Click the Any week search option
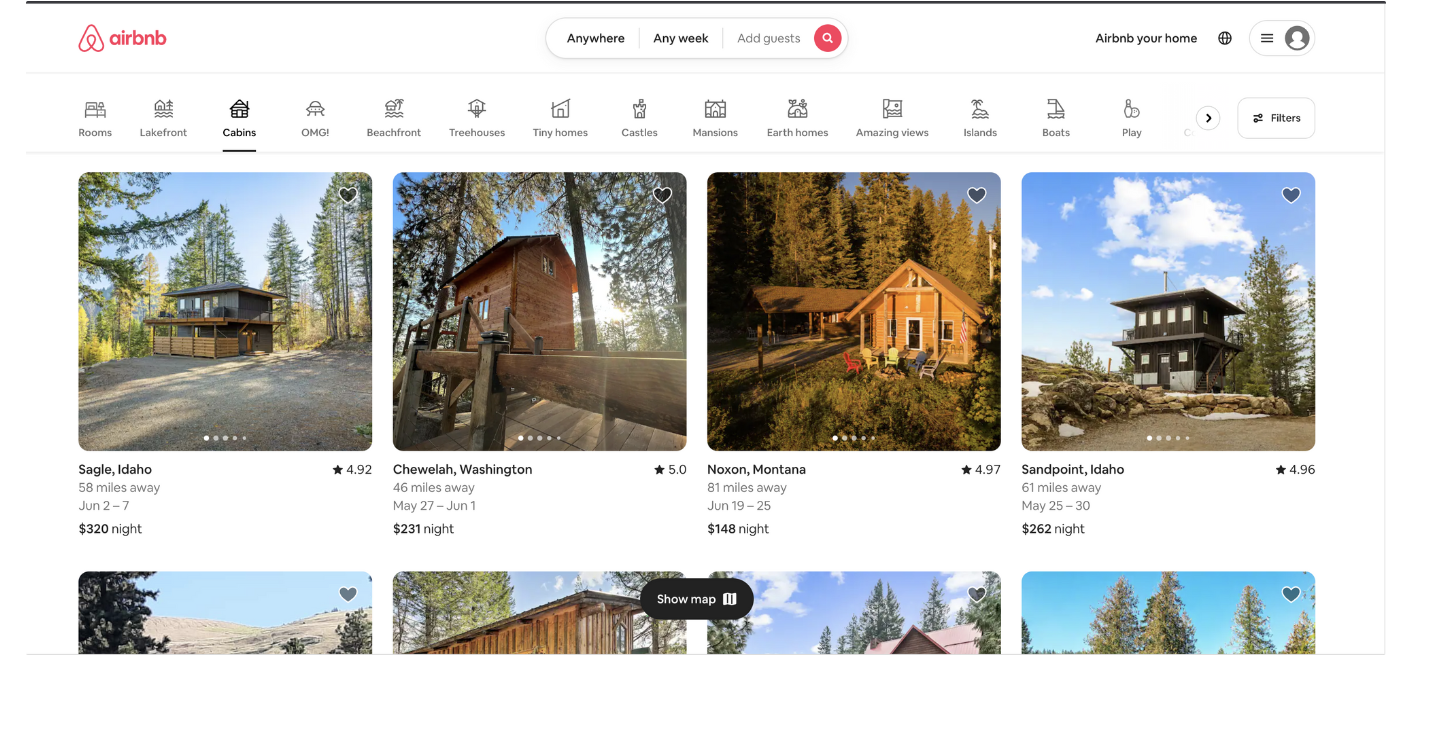This screenshot has height=744, width=1436. (x=681, y=38)
